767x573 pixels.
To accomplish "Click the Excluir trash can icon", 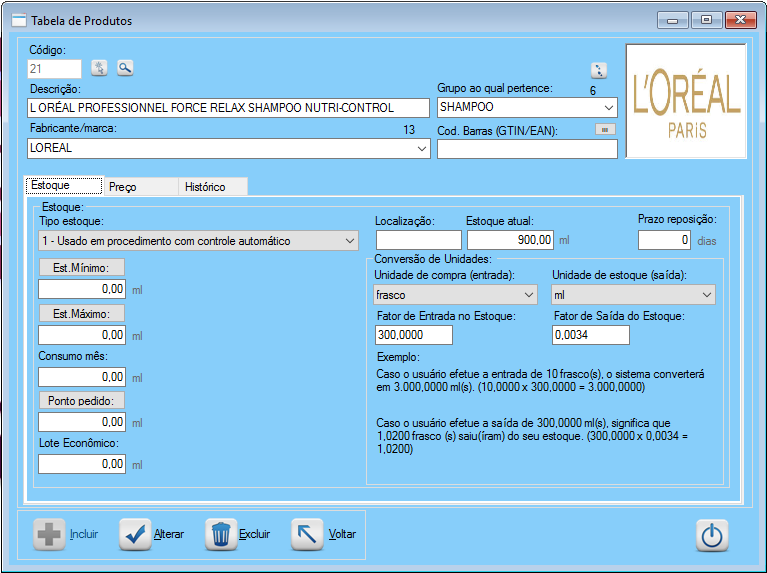I will click(x=221, y=534).
